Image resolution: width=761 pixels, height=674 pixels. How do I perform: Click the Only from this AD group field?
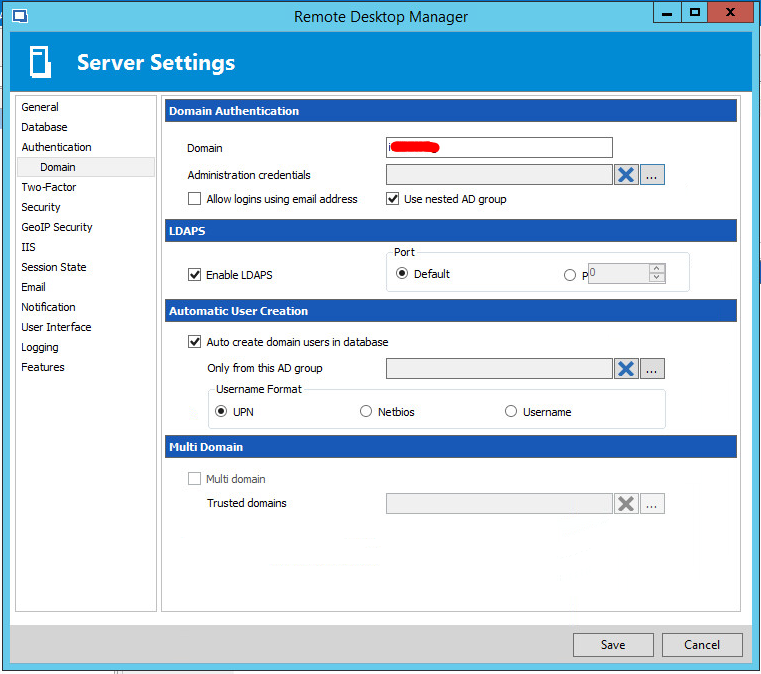point(499,369)
